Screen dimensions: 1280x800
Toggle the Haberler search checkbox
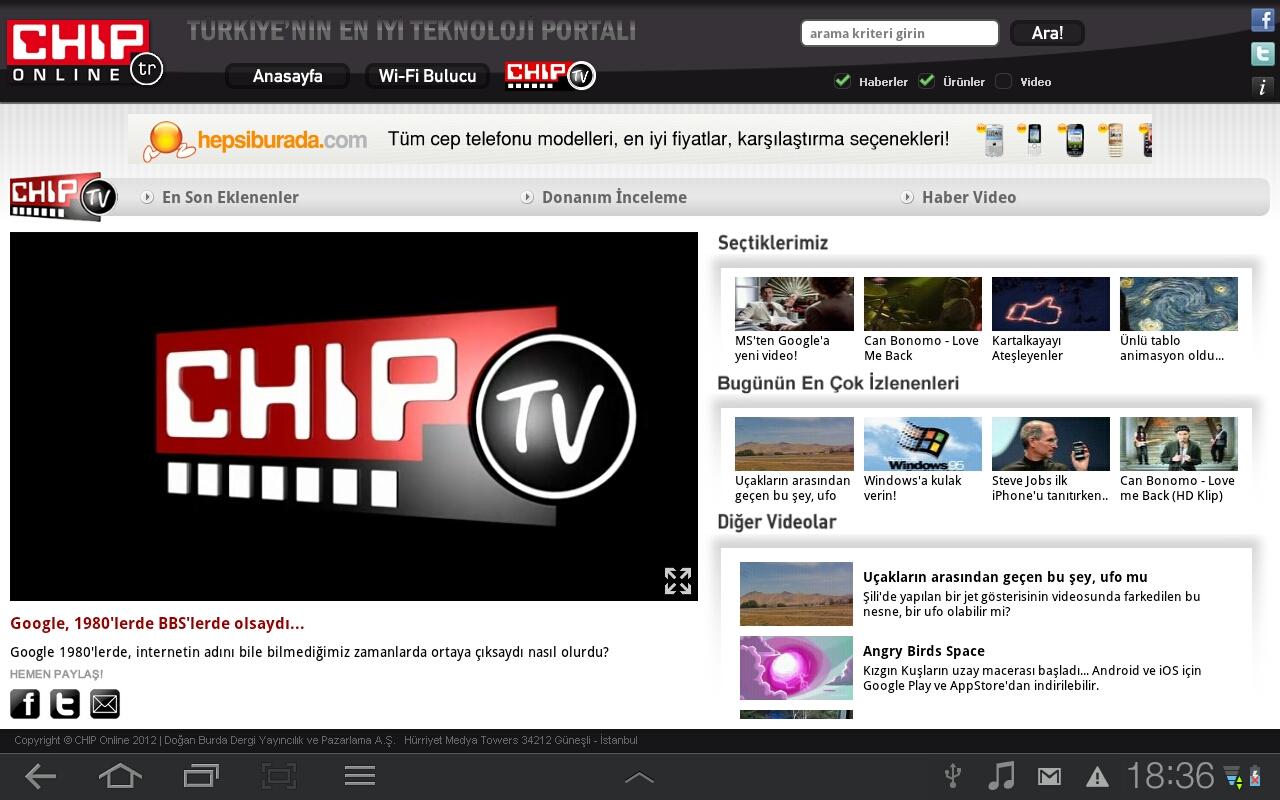click(x=843, y=81)
